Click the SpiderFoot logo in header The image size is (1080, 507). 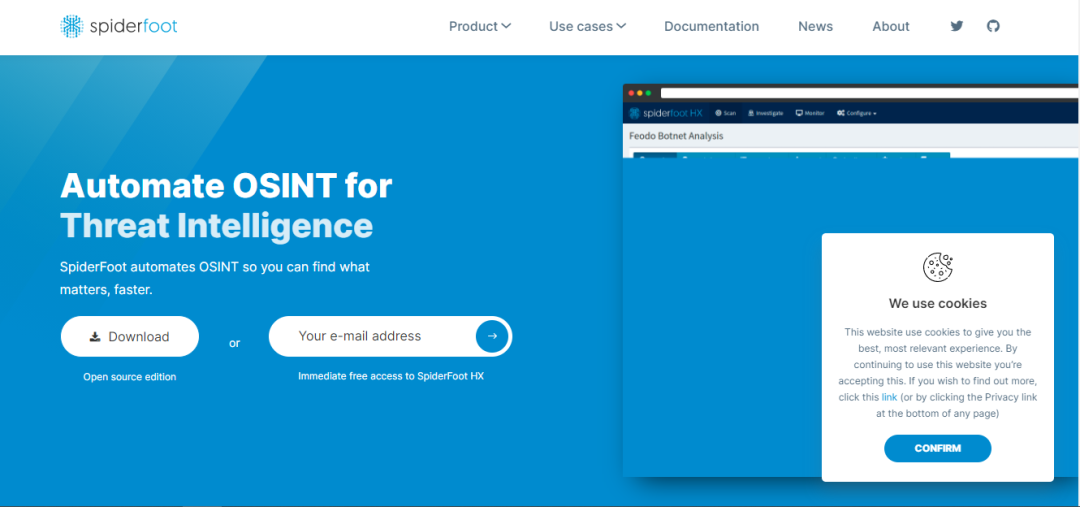(118, 26)
